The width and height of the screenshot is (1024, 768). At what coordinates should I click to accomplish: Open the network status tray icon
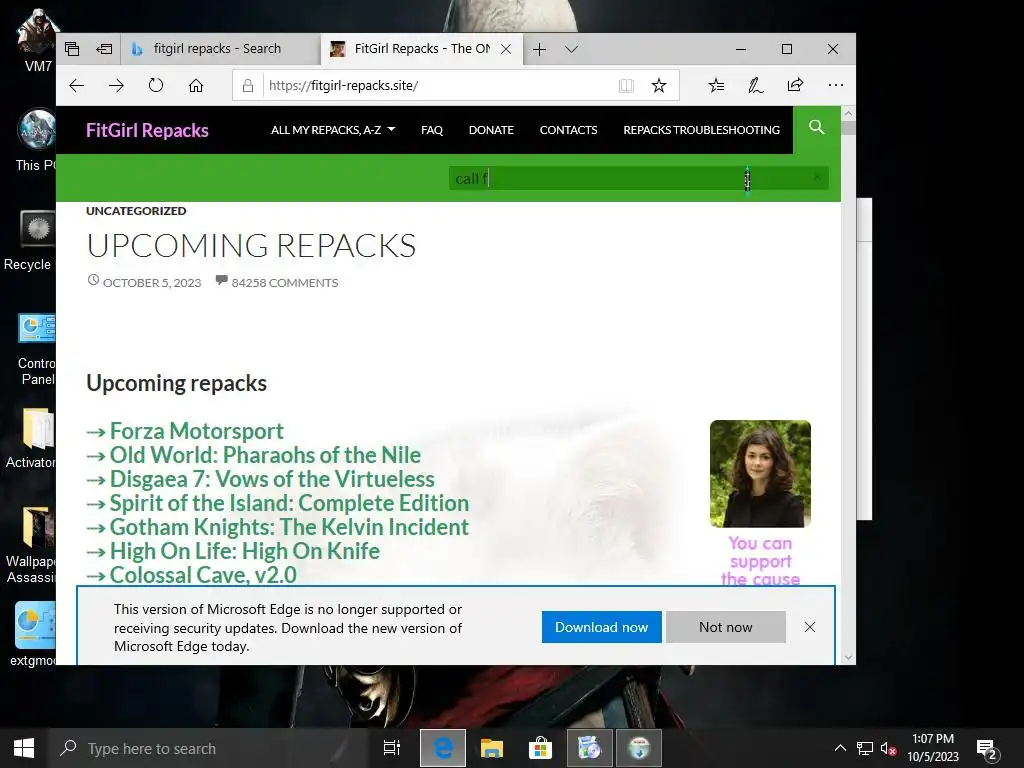click(x=865, y=748)
